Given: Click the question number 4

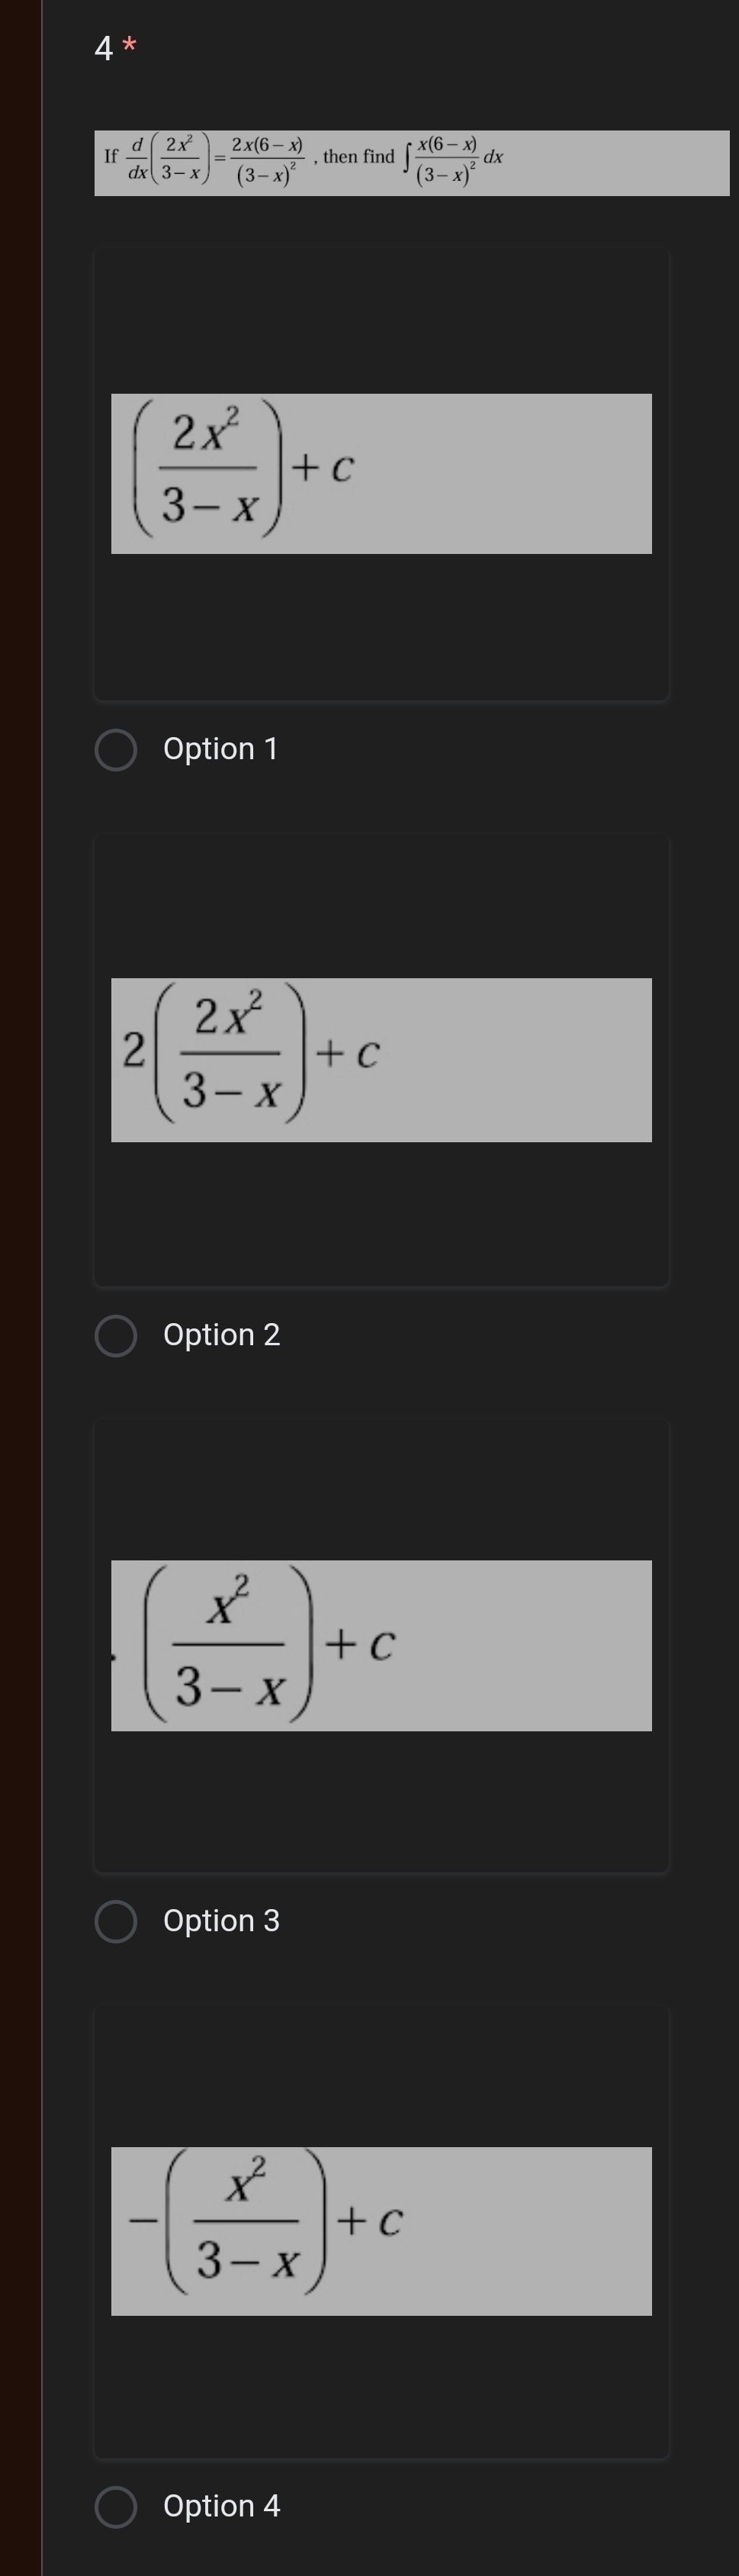Looking at the screenshot, I should pos(103,48).
